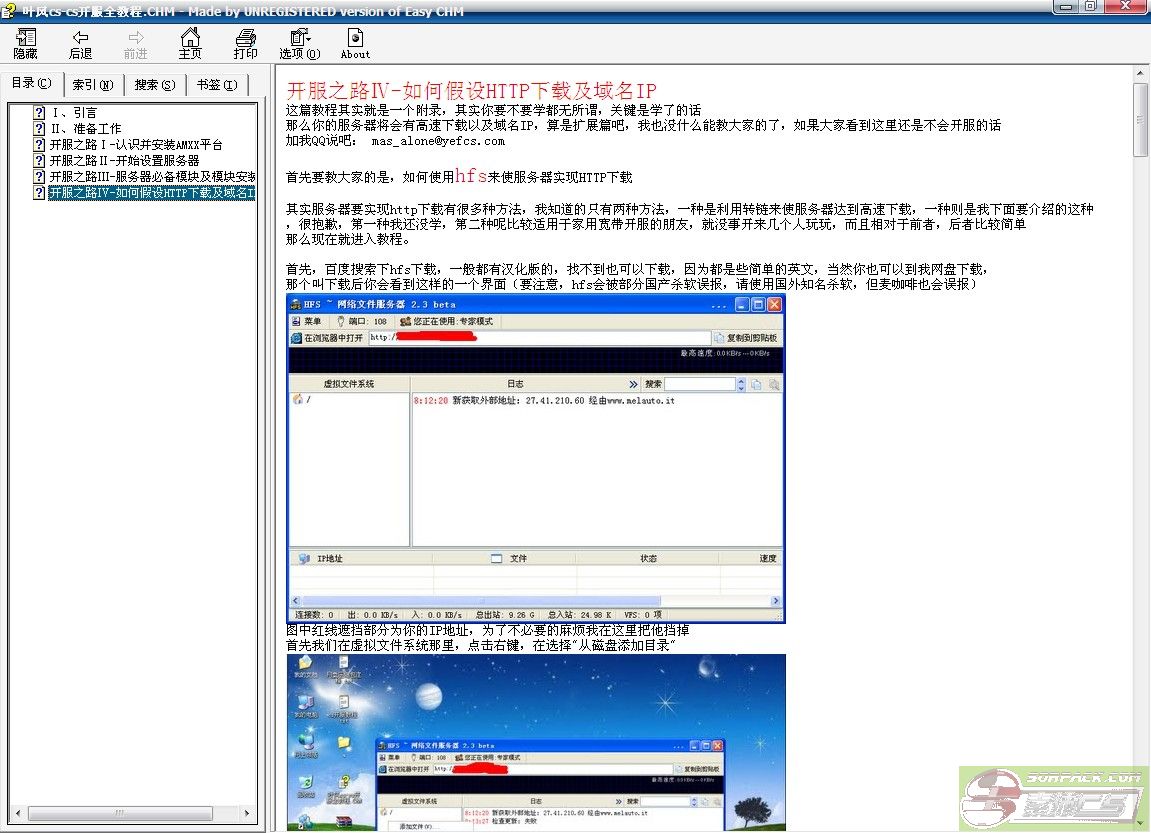1151x833 pixels.
Task: Click the page icon beside the highlighted '开服之路IV' topic
Action: point(39,193)
